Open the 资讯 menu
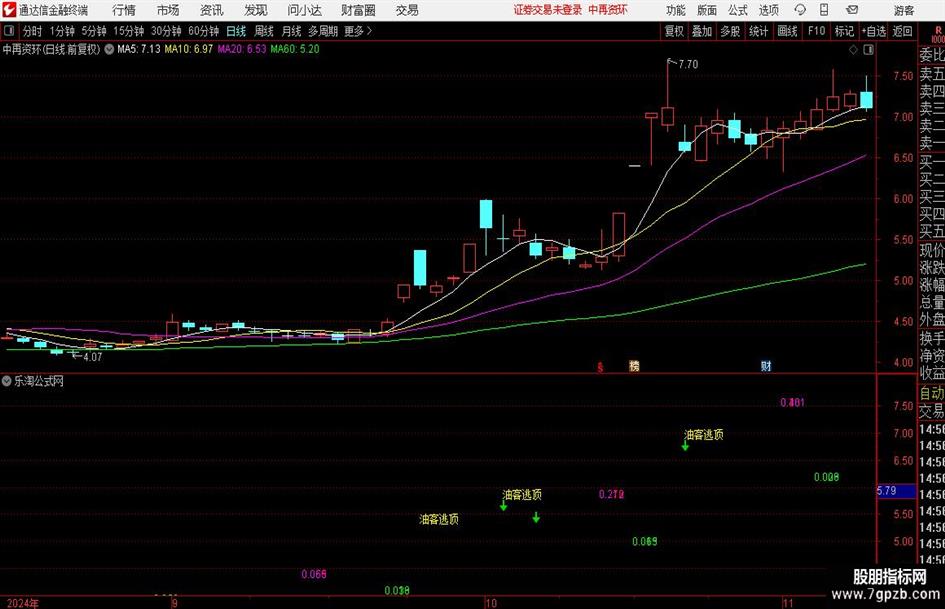Image resolution: width=945 pixels, height=609 pixels. (x=212, y=10)
